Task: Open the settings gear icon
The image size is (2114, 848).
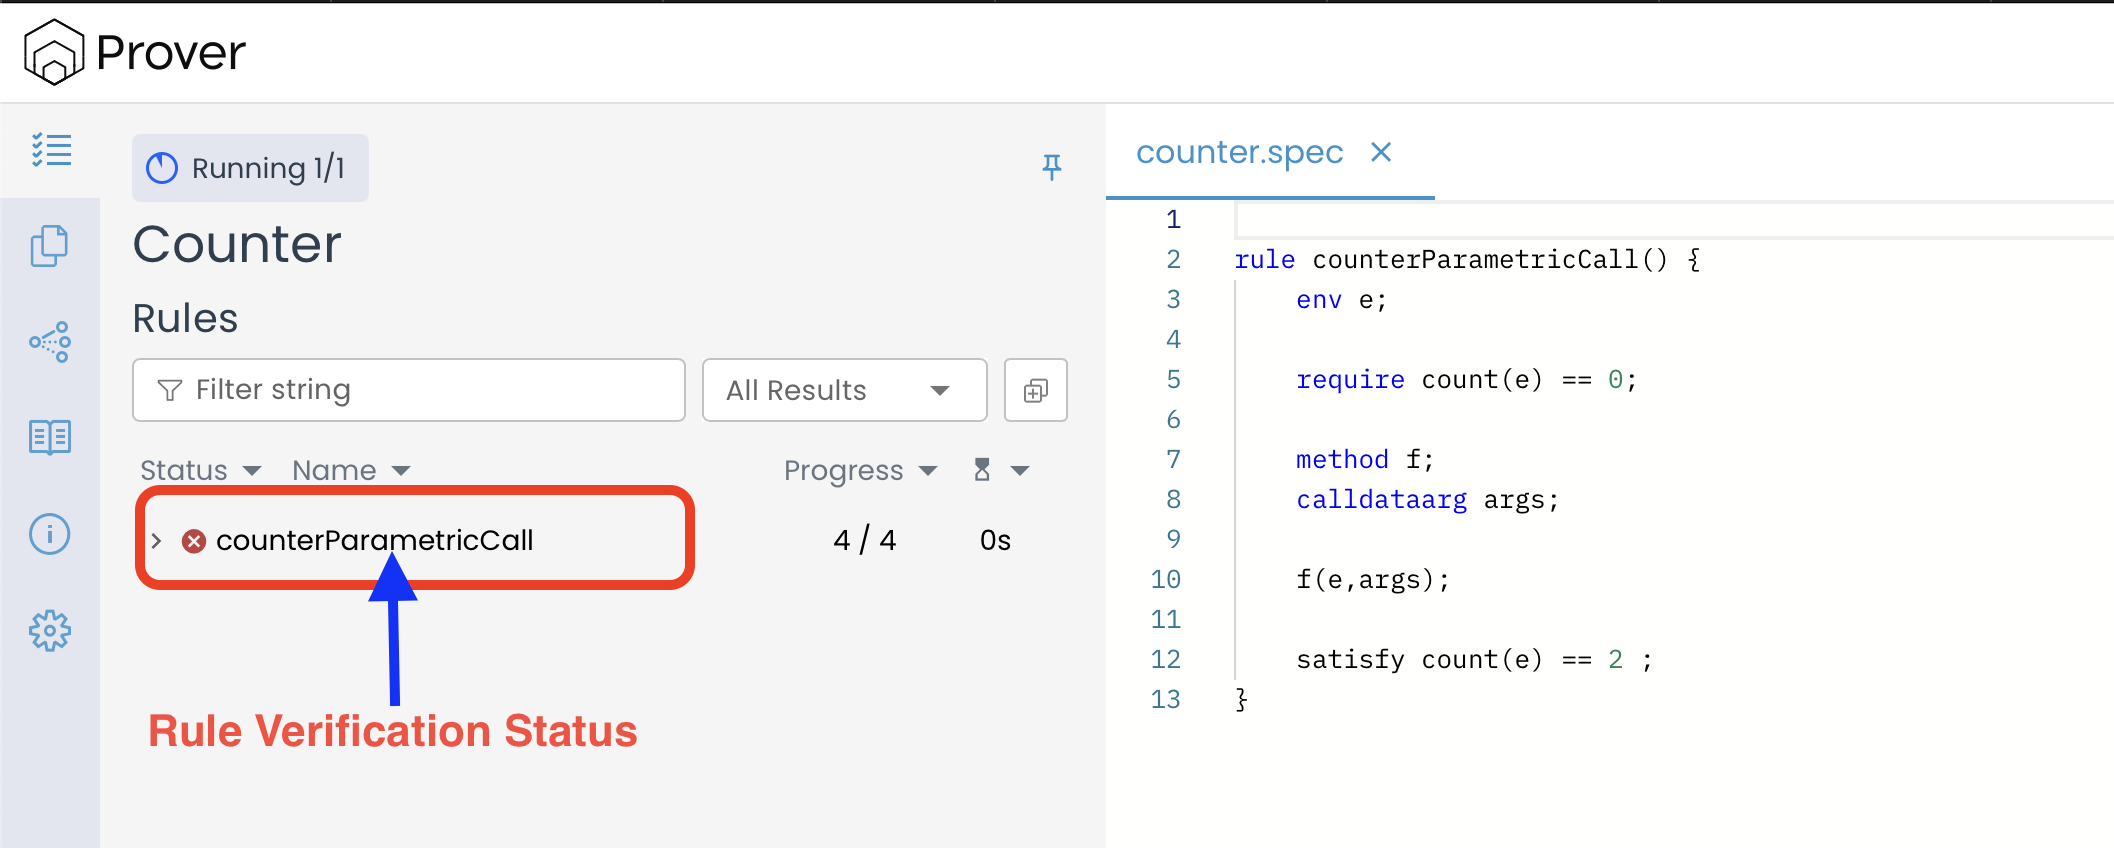Action: click(x=50, y=631)
